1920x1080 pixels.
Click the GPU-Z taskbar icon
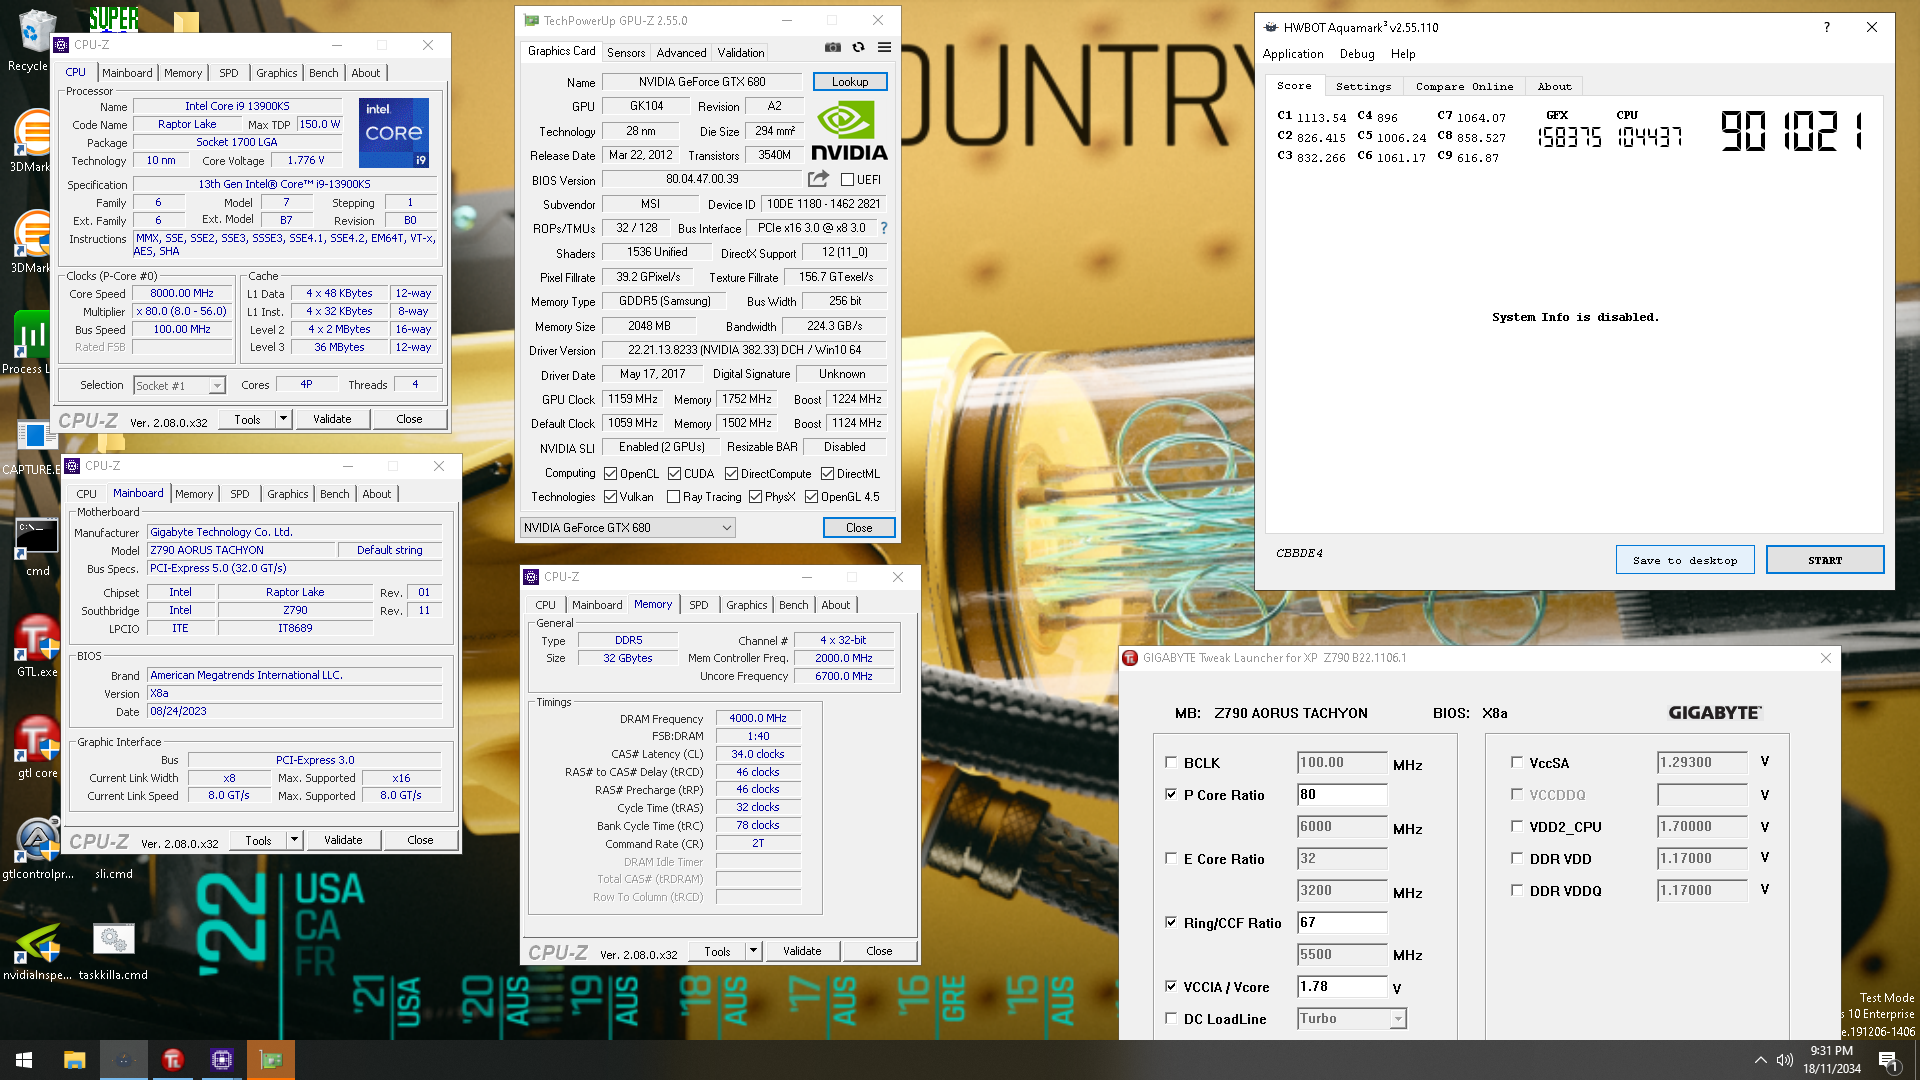271,1060
